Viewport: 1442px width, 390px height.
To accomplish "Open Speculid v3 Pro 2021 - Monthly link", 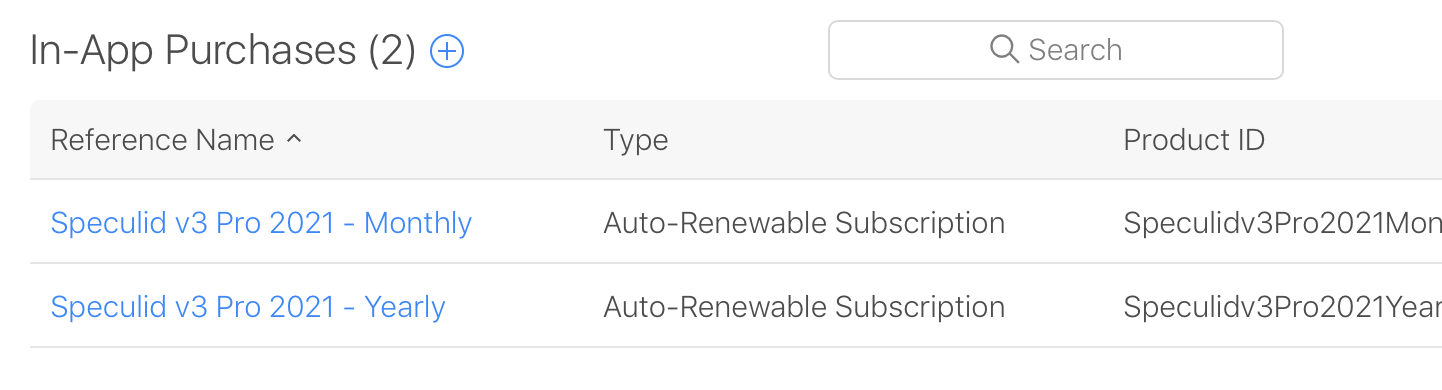I will pyautogui.click(x=261, y=222).
